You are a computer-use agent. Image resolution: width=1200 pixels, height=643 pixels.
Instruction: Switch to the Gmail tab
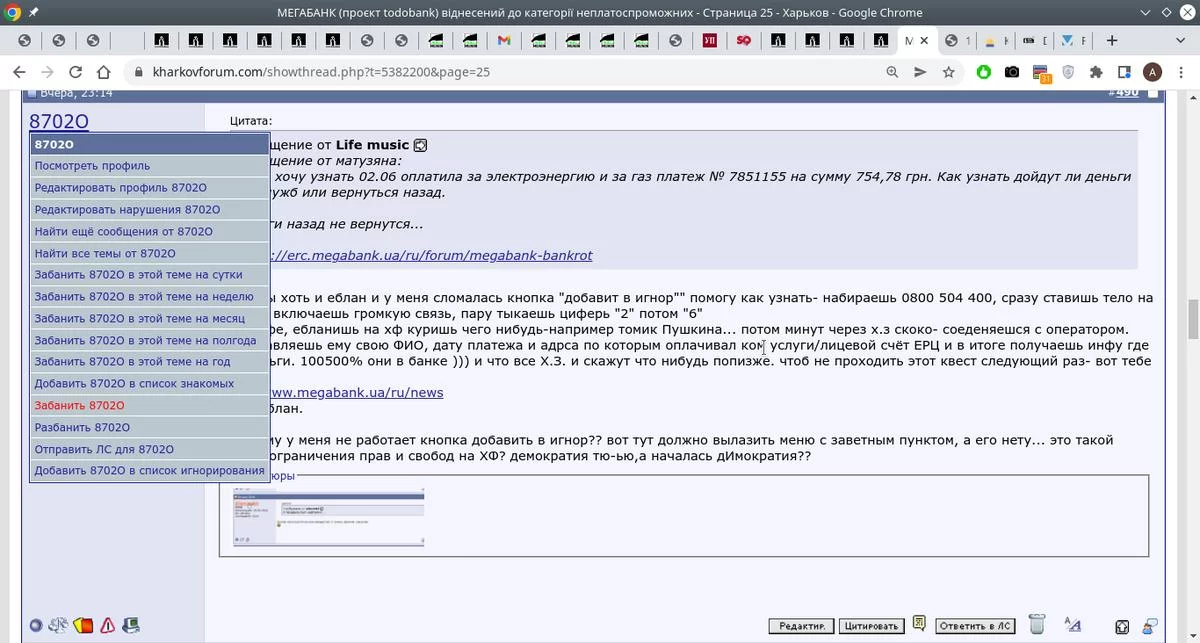click(504, 41)
